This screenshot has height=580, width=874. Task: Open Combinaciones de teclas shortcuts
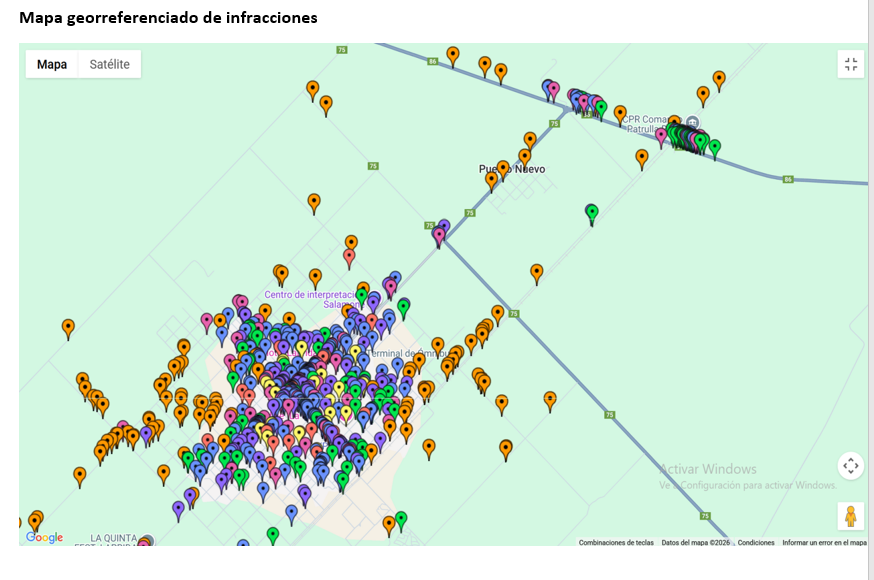pos(616,543)
